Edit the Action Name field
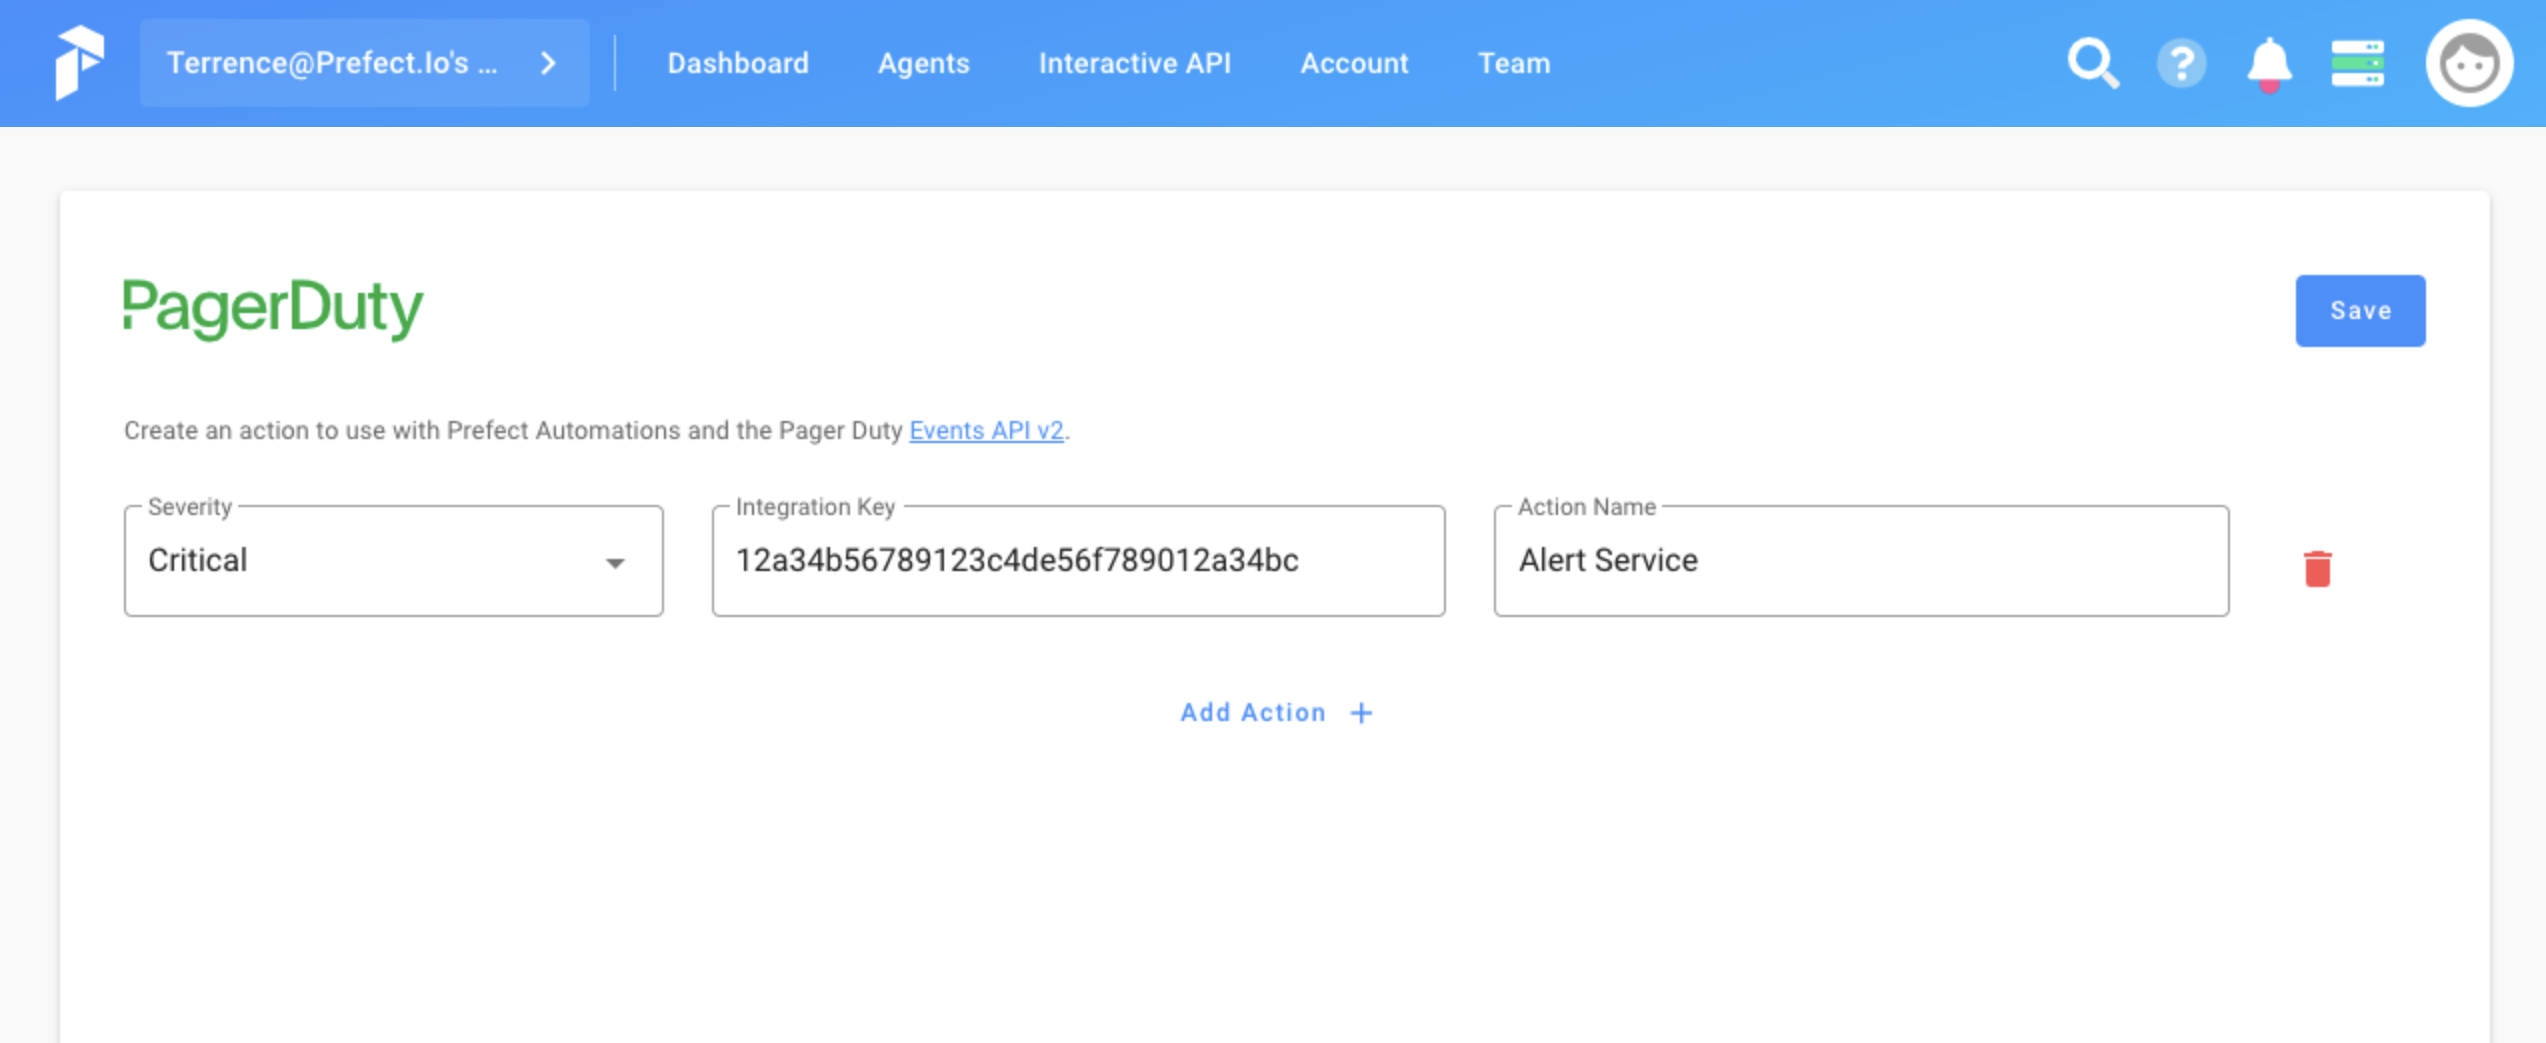The image size is (2546, 1043). pyautogui.click(x=1860, y=560)
